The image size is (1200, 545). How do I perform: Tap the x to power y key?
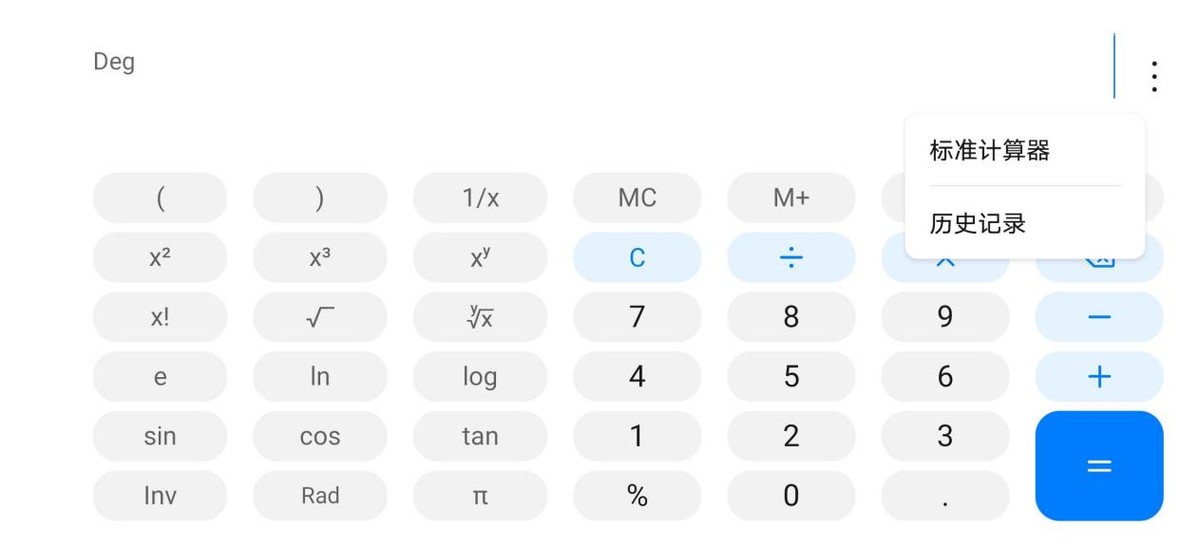480,258
